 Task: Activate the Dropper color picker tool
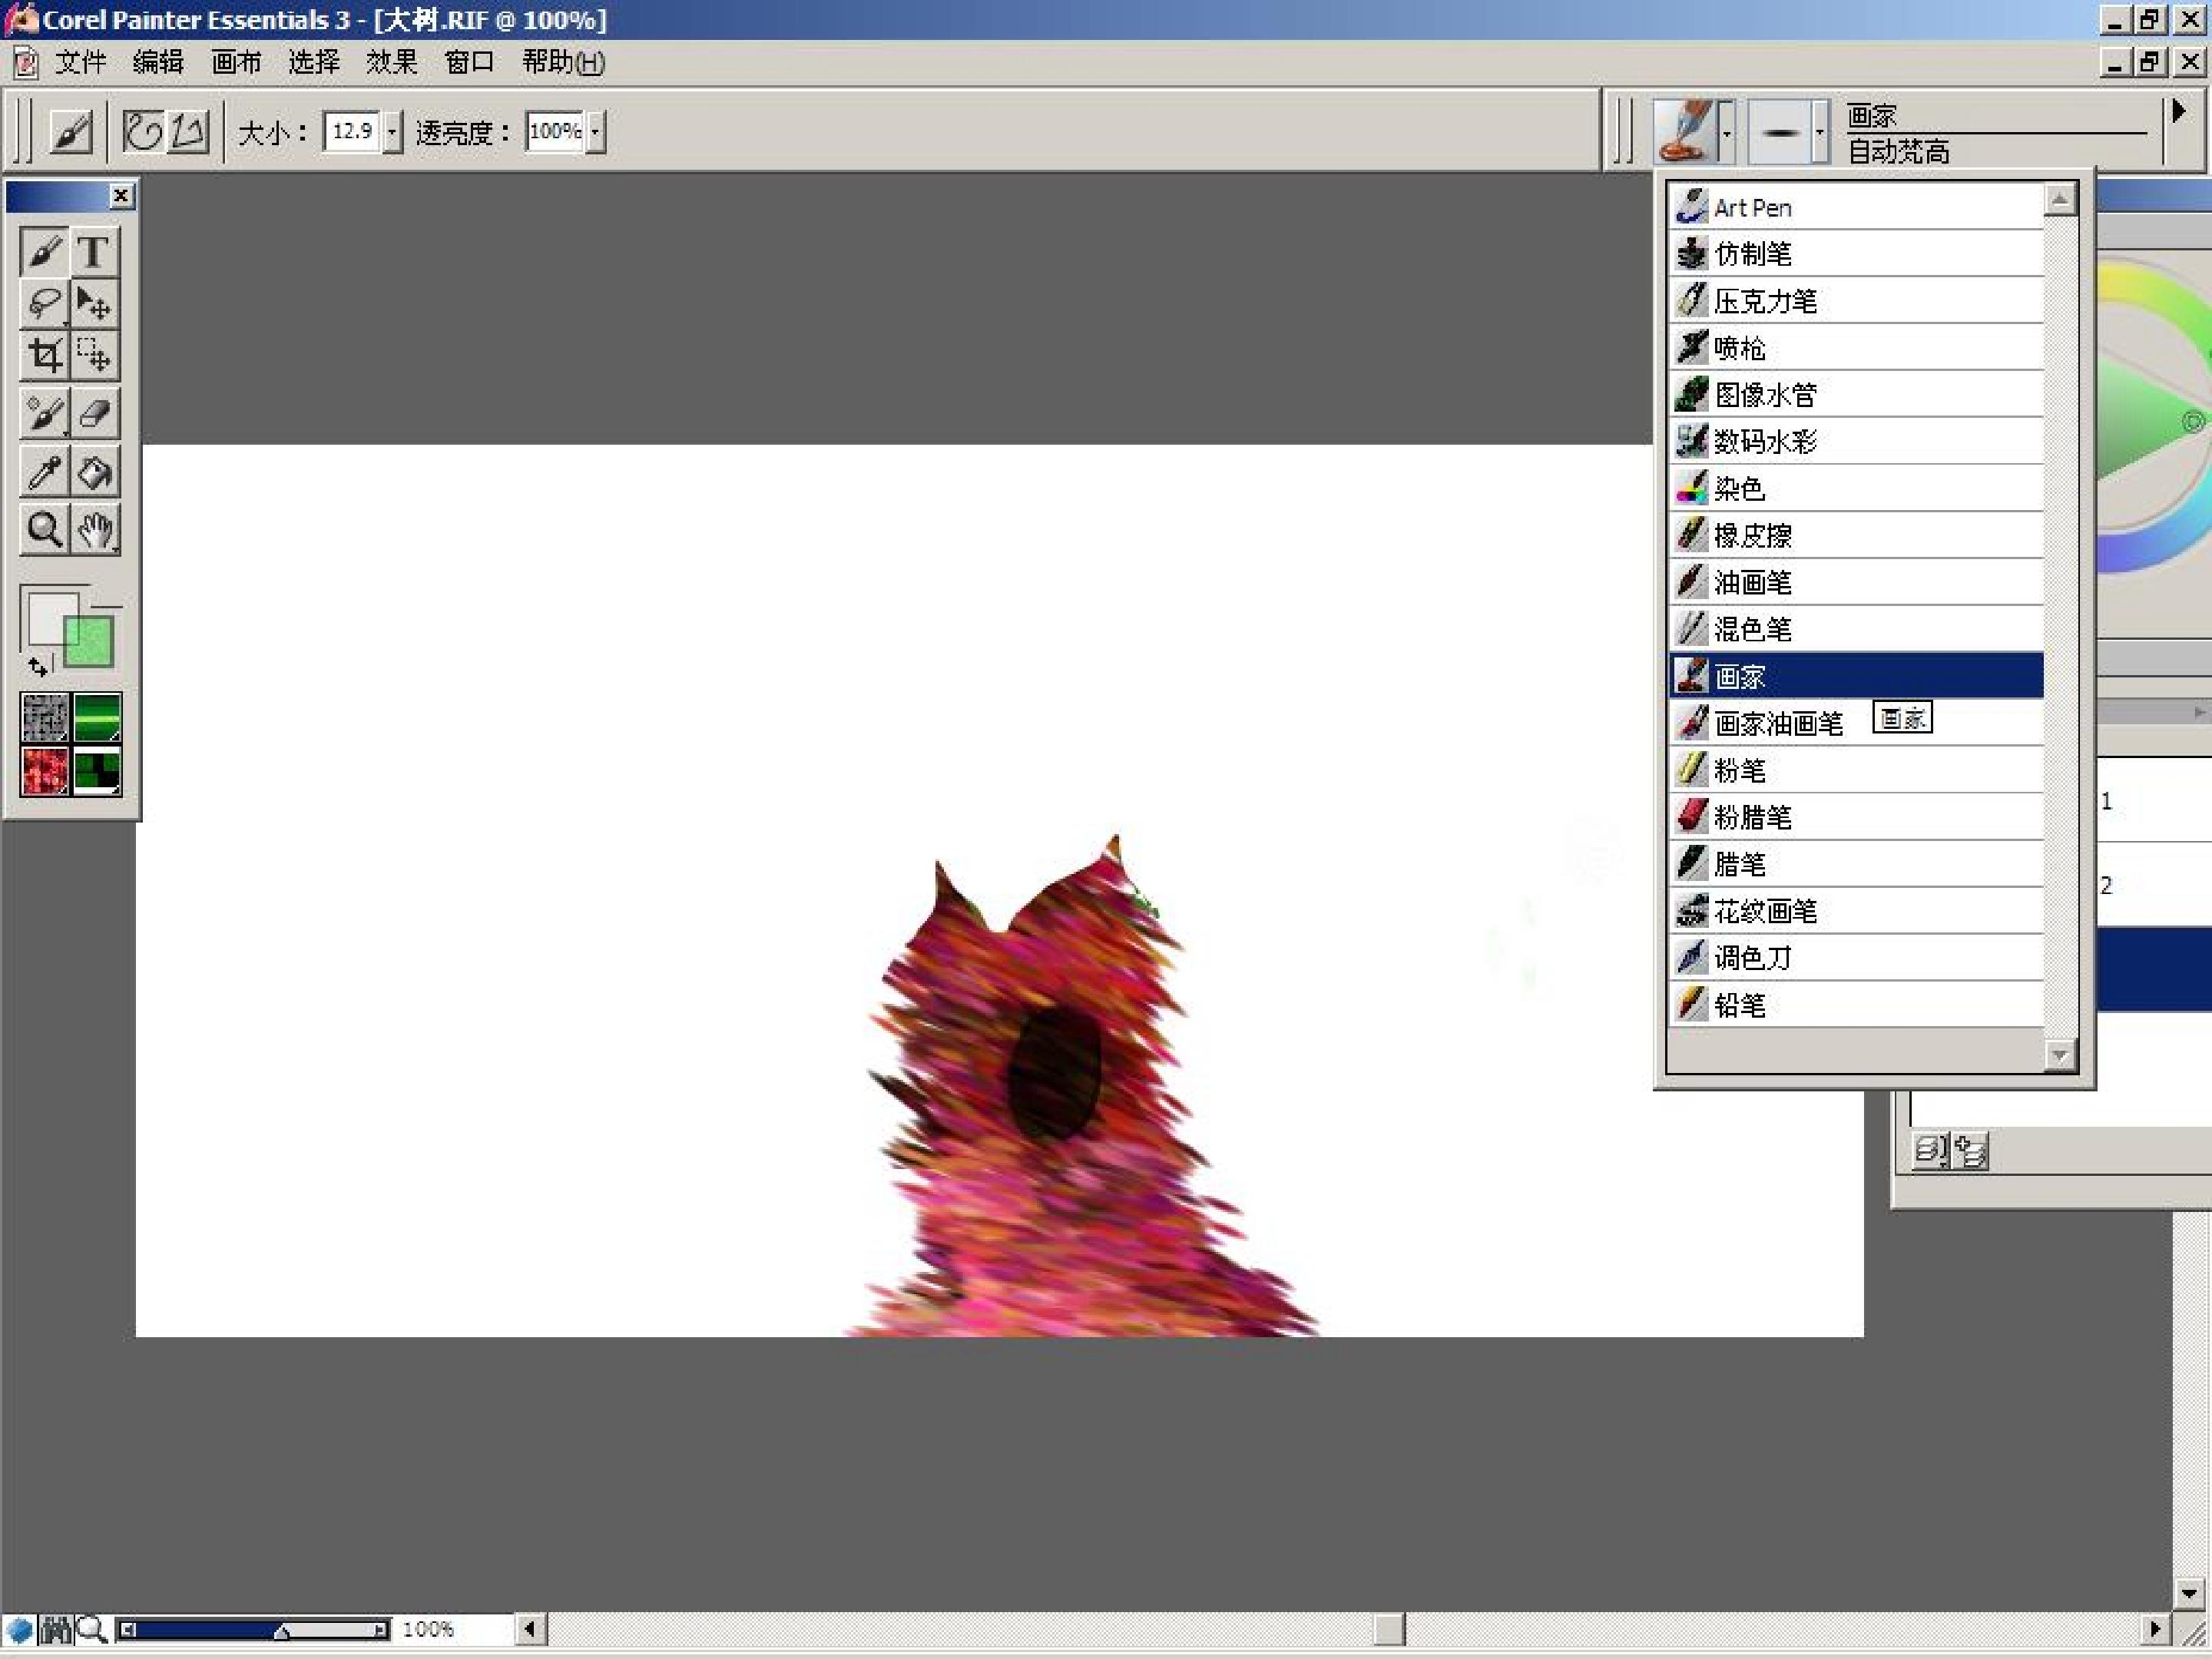44,472
